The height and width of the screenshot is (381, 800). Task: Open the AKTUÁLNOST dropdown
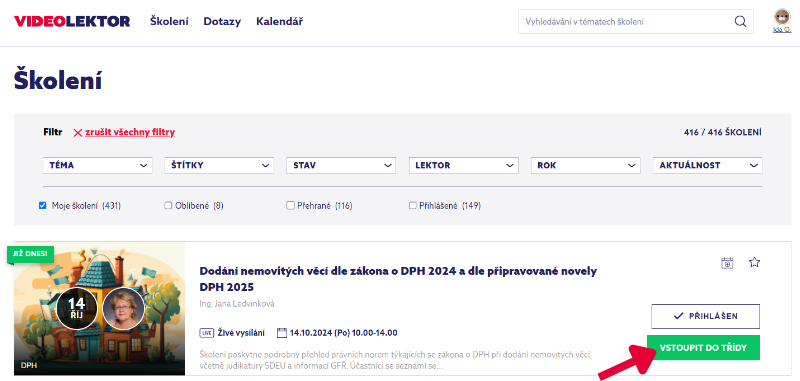pyautogui.click(x=708, y=165)
